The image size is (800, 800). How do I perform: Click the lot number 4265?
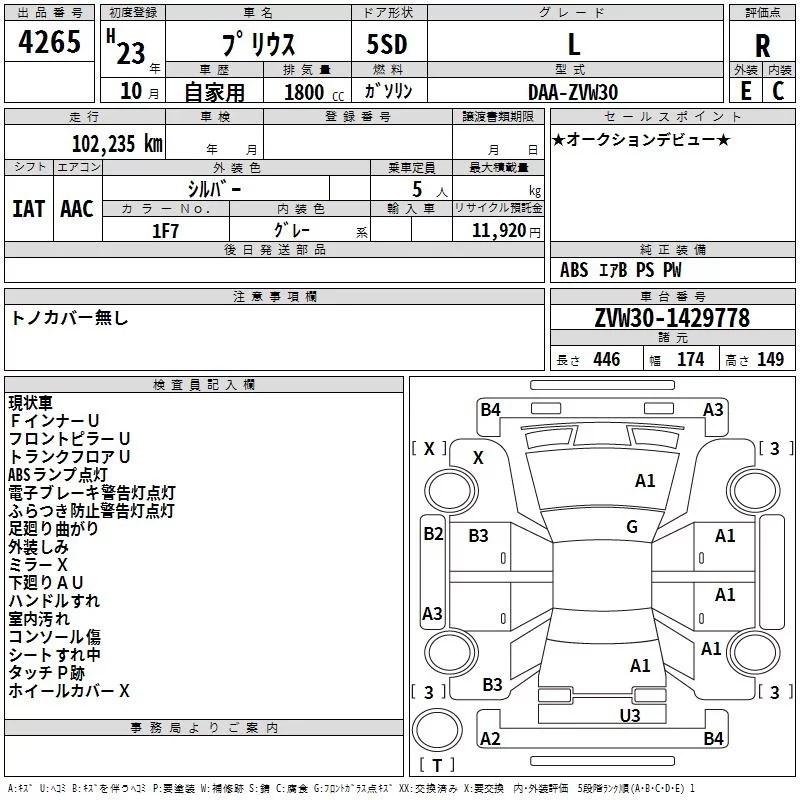pyautogui.click(x=49, y=42)
